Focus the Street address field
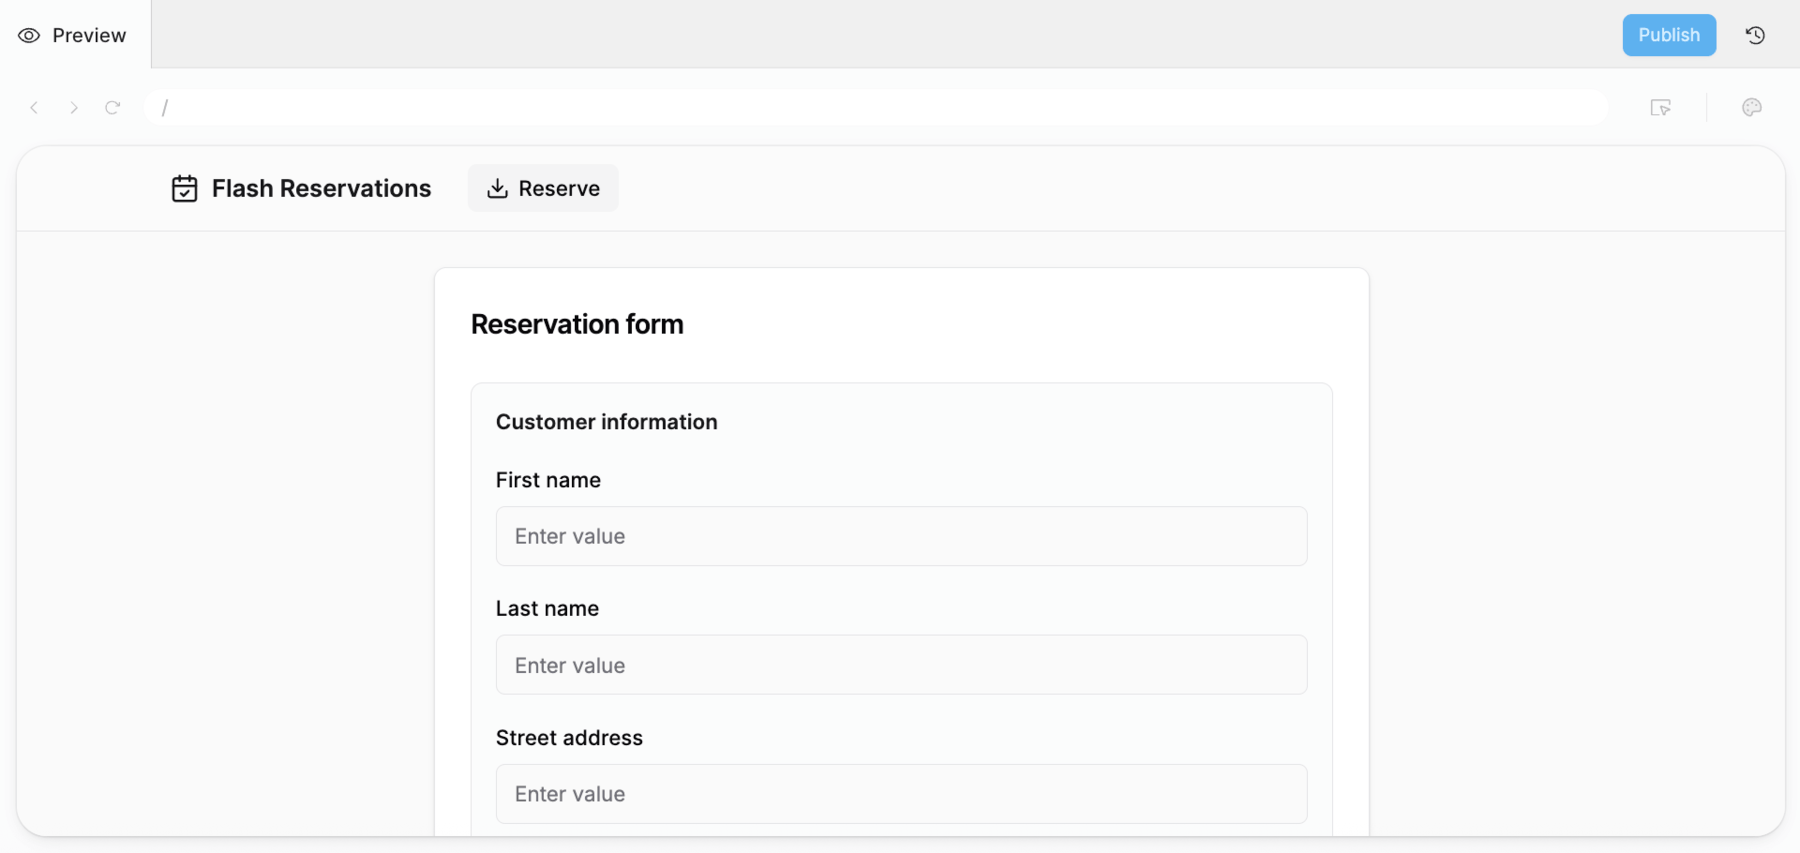Image resolution: width=1800 pixels, height=853 pixels. pyautogui.click(x=901, y=794)
